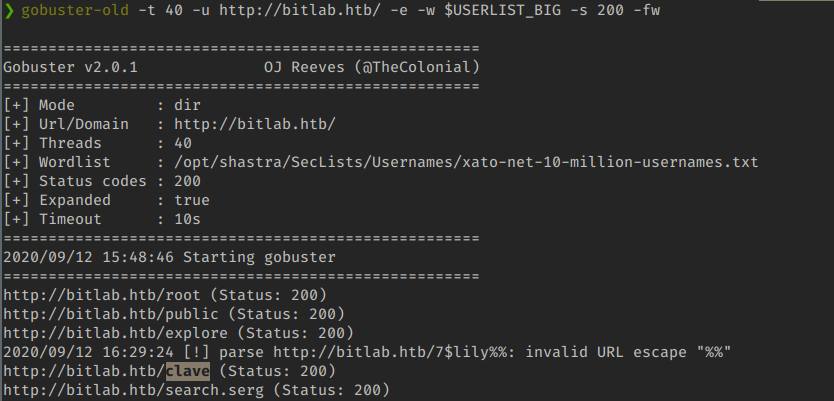The height and width of the screenshot is (401, 834).
Task: Click the Gobuster v2.0.1 version text
Action: pyautogui.click(x=70, y=67)
